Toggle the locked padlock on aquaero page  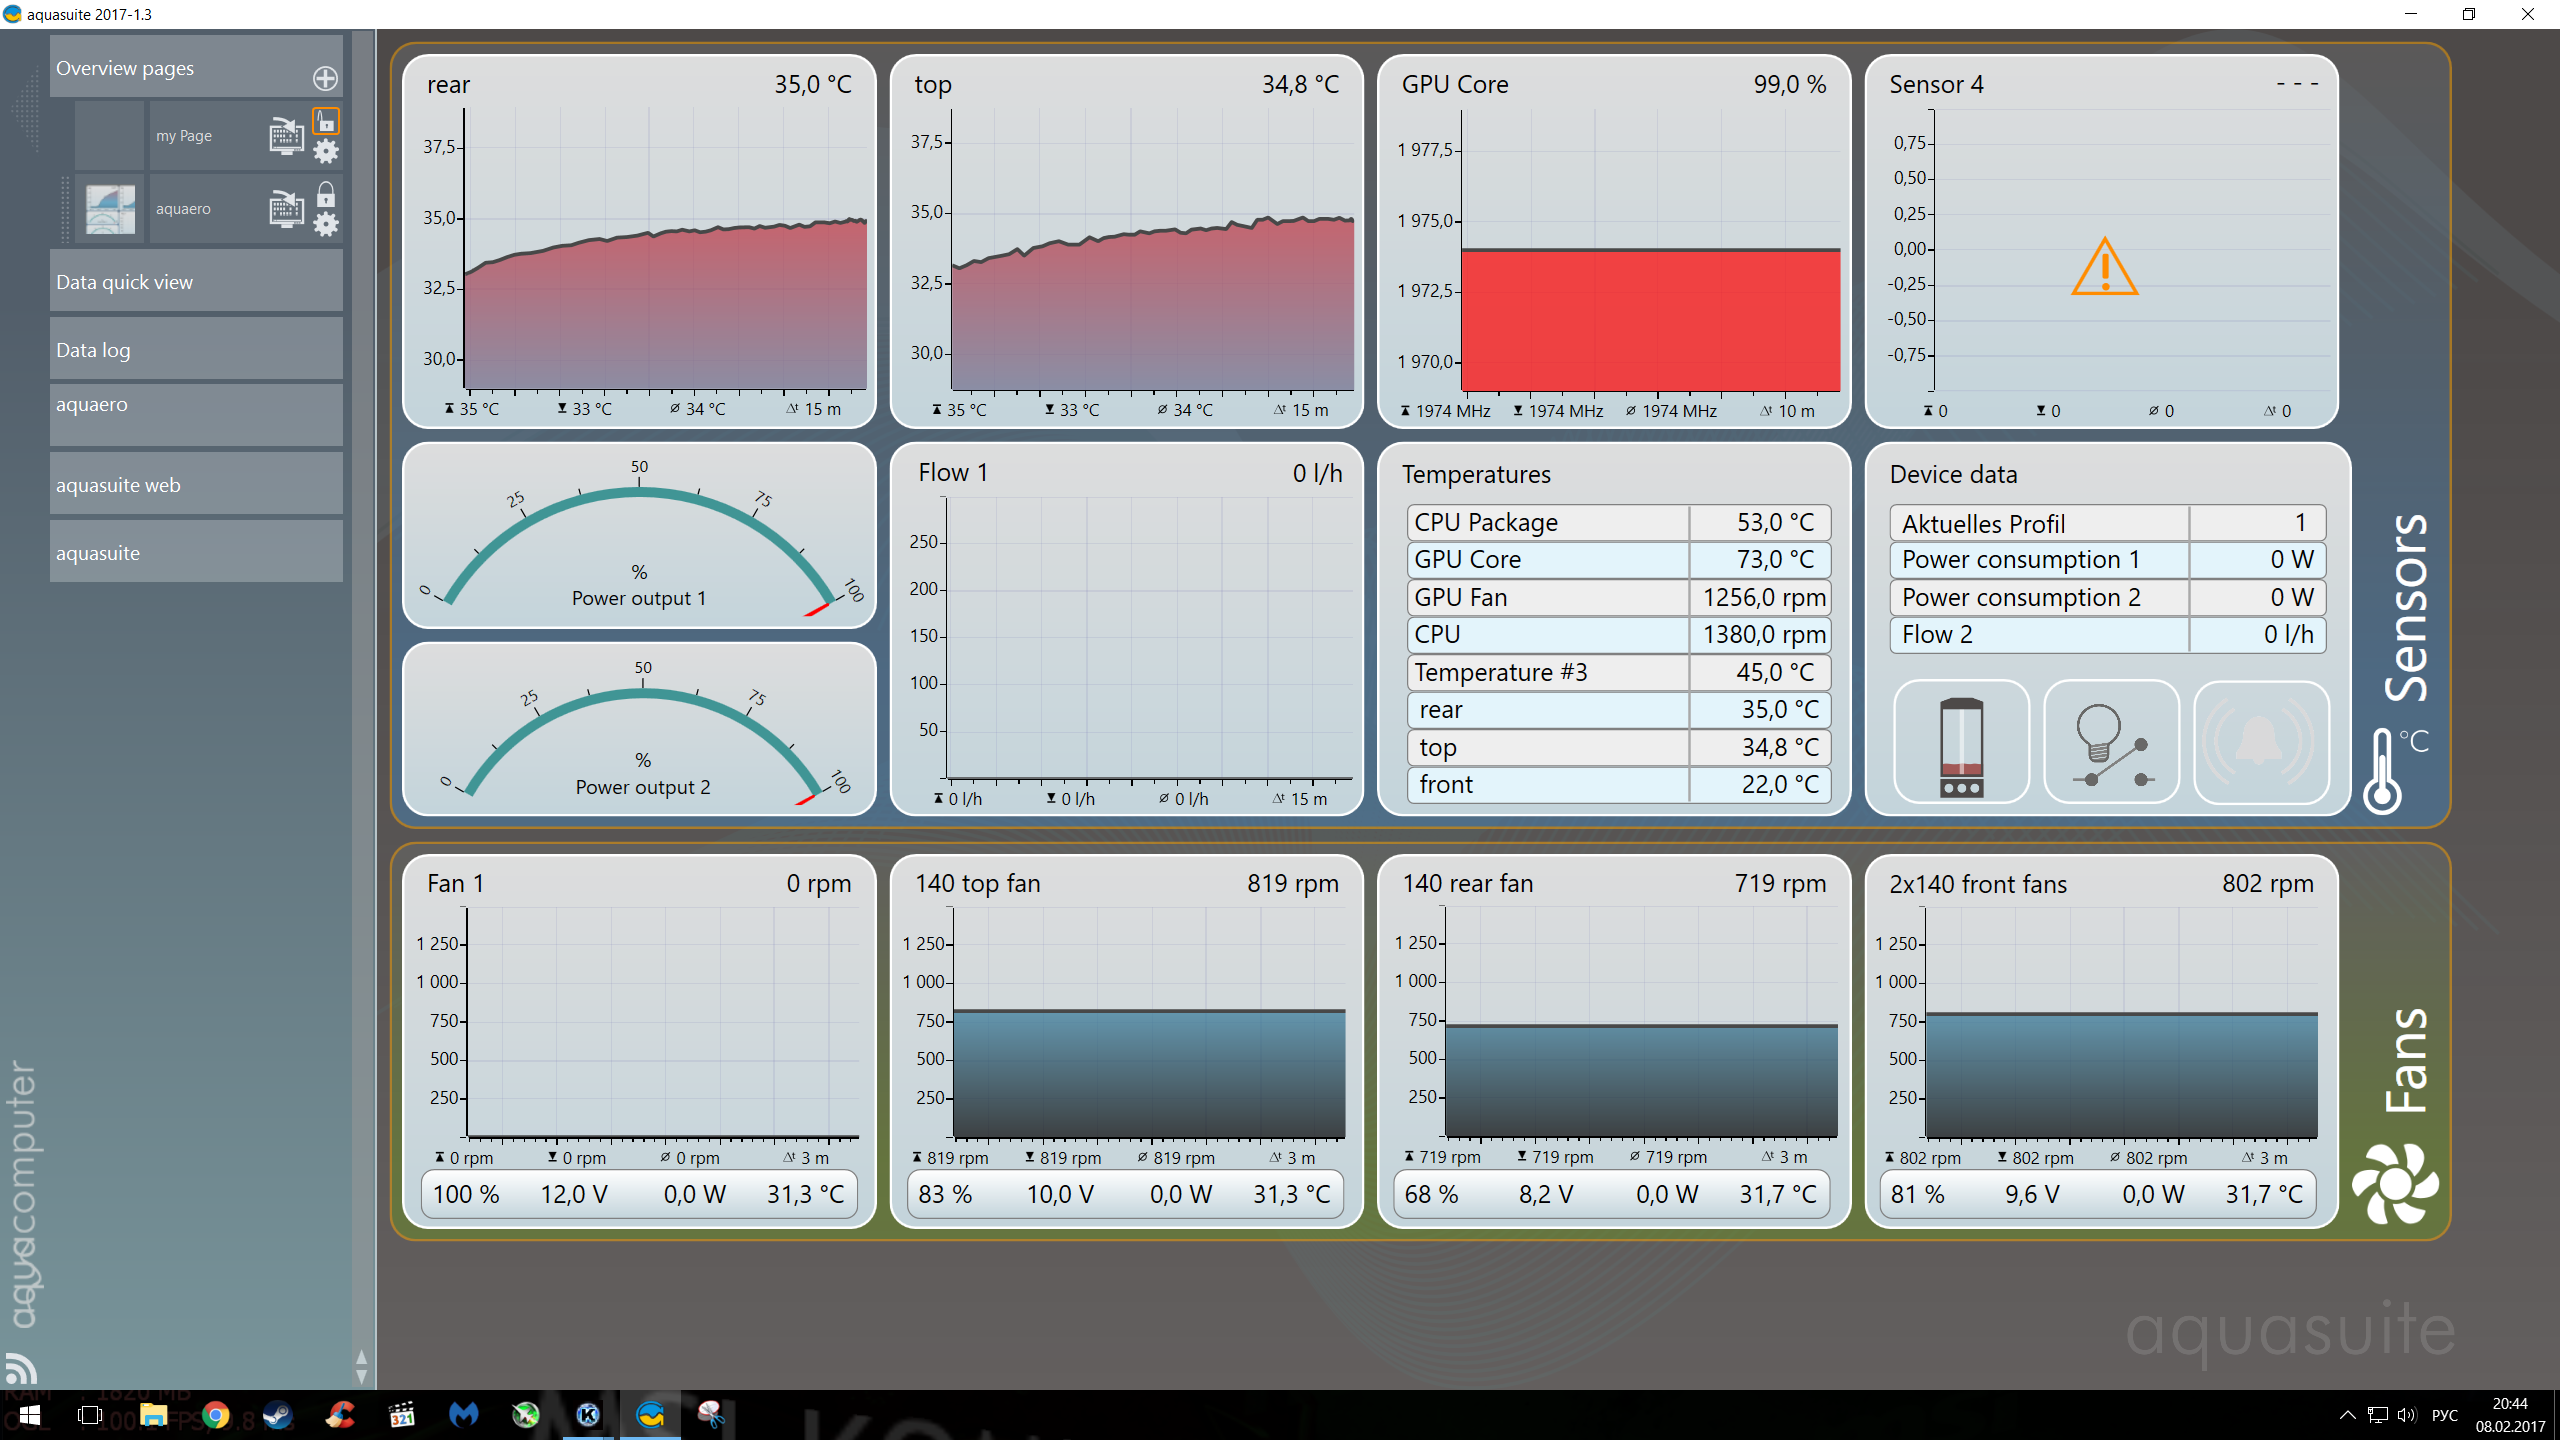(326, 194)
